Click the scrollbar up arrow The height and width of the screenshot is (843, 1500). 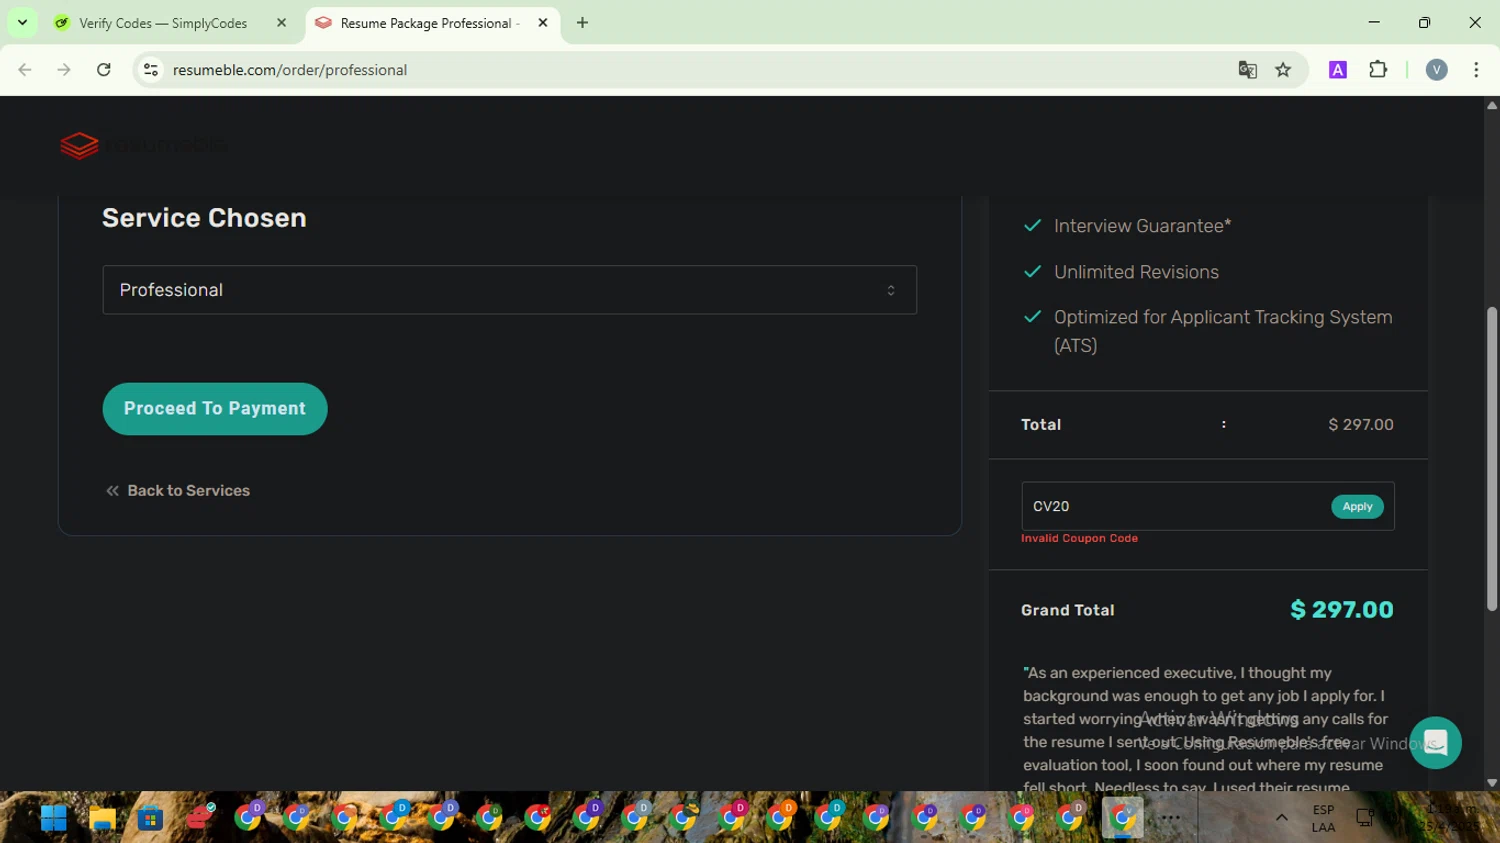click(1492, 105)
